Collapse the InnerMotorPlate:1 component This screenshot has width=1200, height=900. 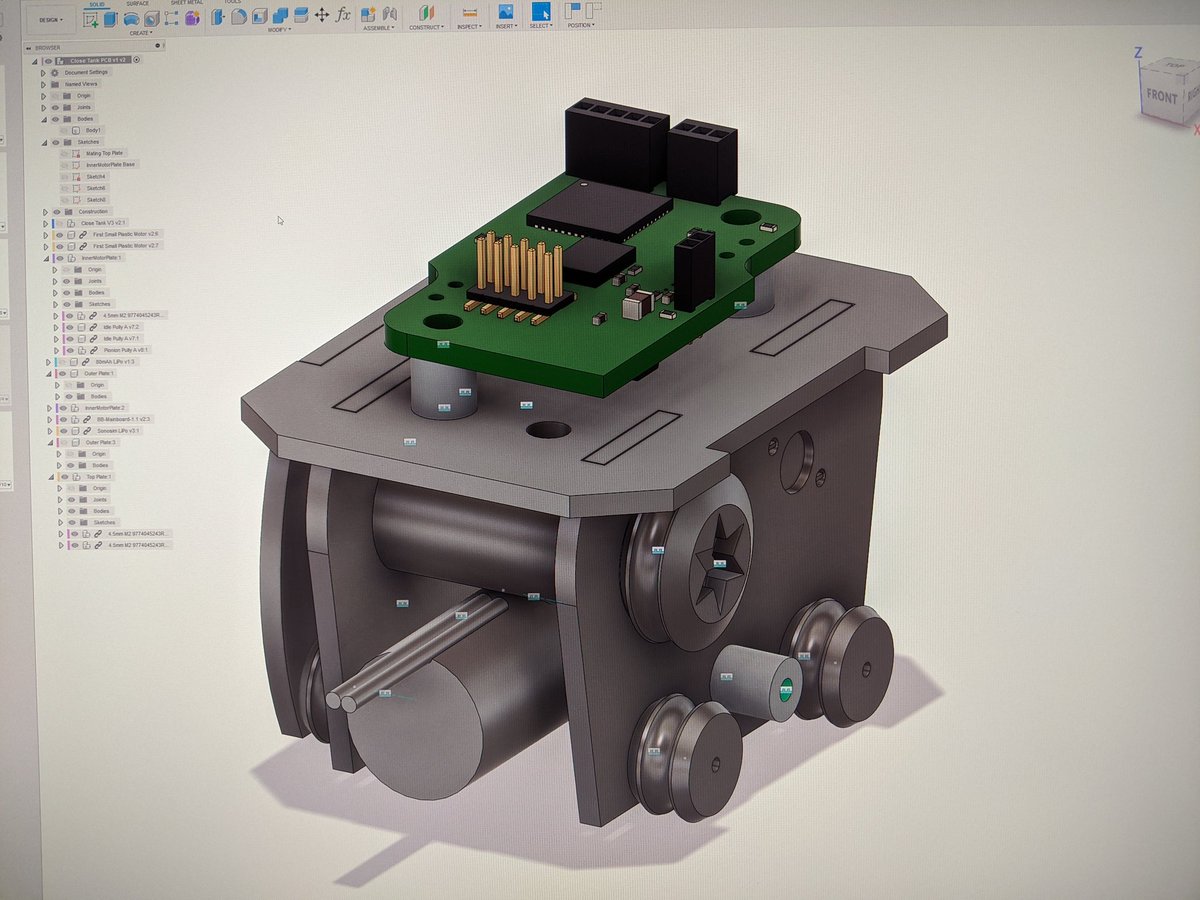46,258
